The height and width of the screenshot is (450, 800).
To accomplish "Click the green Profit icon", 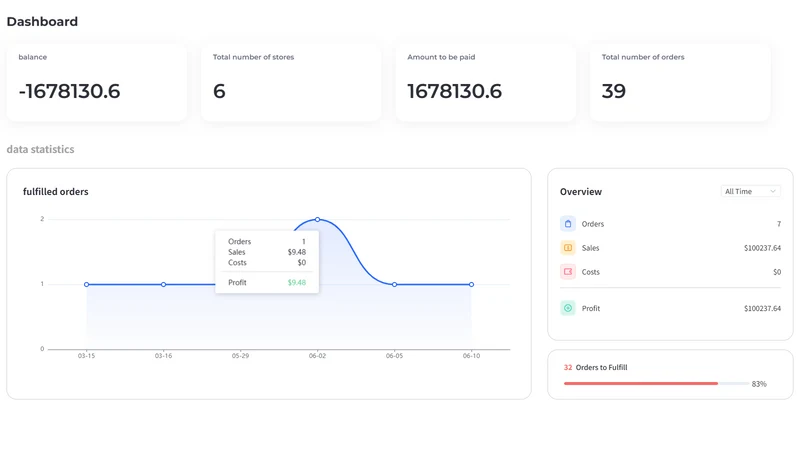I will [568, 308].
